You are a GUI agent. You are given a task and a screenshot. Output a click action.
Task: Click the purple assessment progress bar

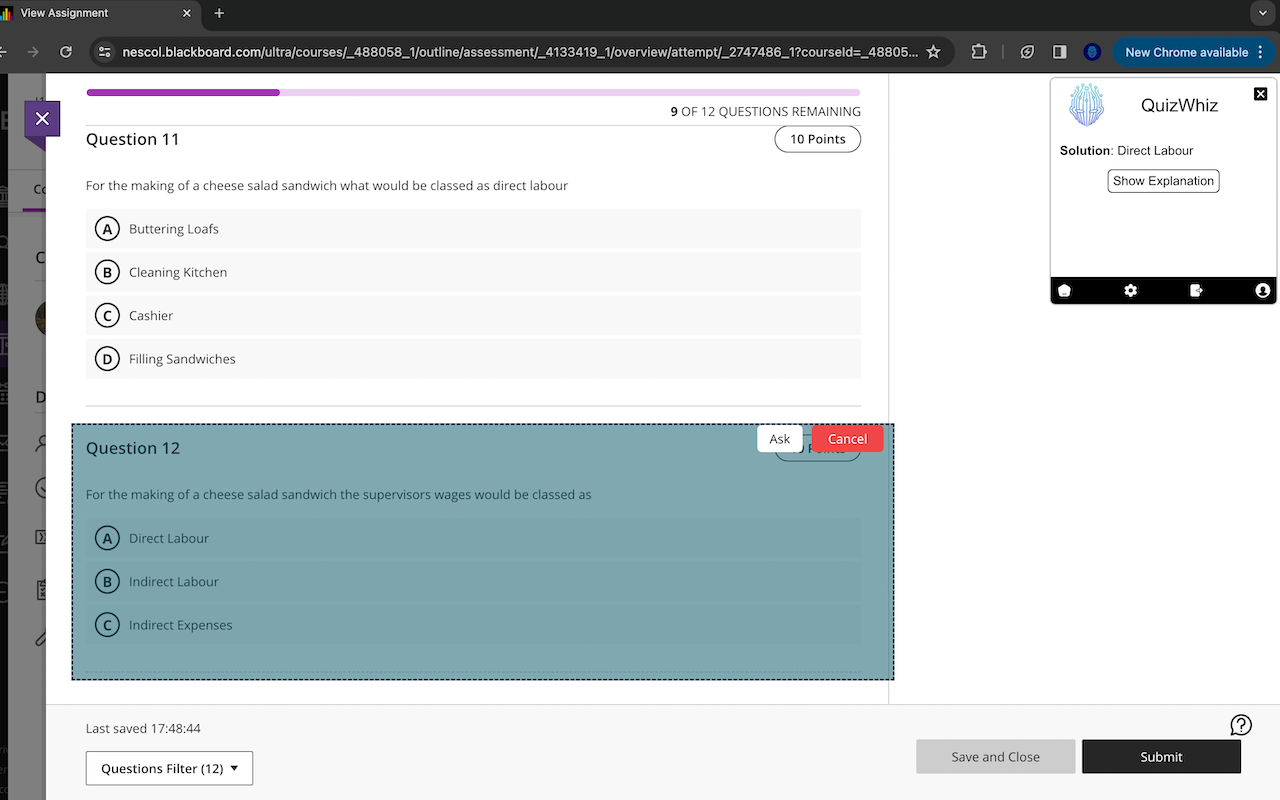(473, 92)
